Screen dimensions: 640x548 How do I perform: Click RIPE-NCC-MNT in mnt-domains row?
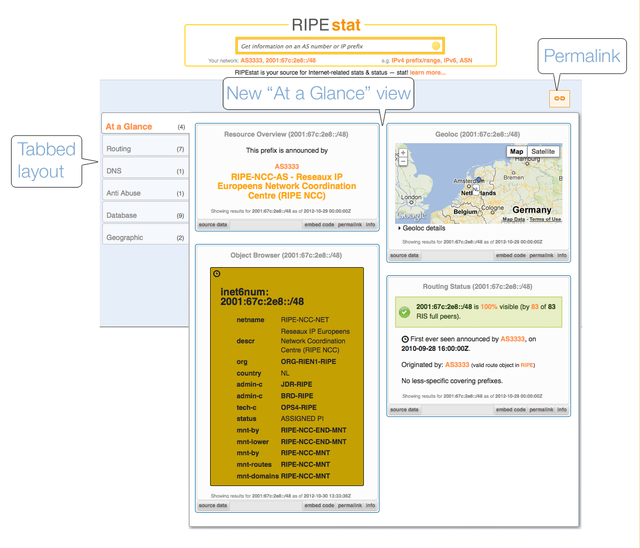pyautogui.click(x=305, y=476)
